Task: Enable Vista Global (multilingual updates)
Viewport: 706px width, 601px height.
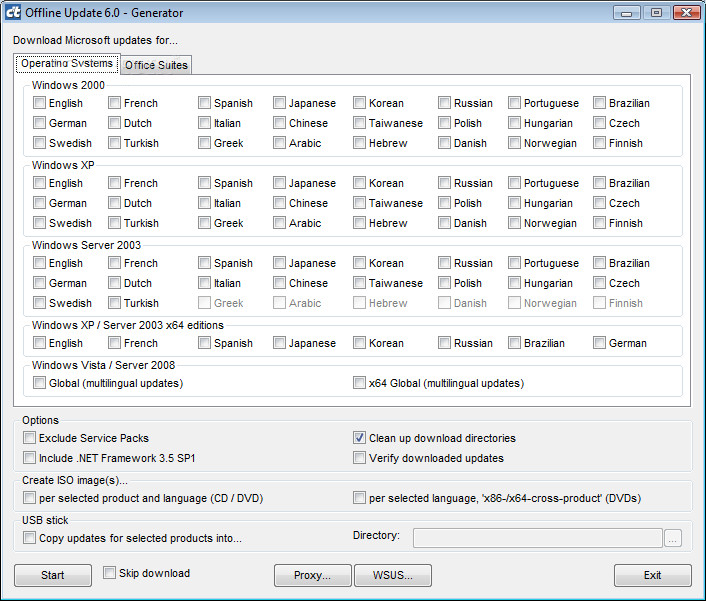Action: pos(40,383)
